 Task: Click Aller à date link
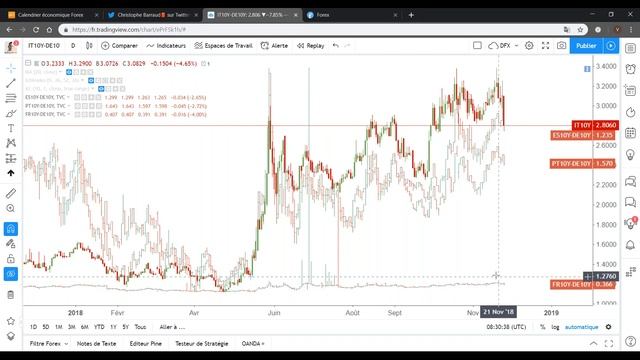click(172, 327)
